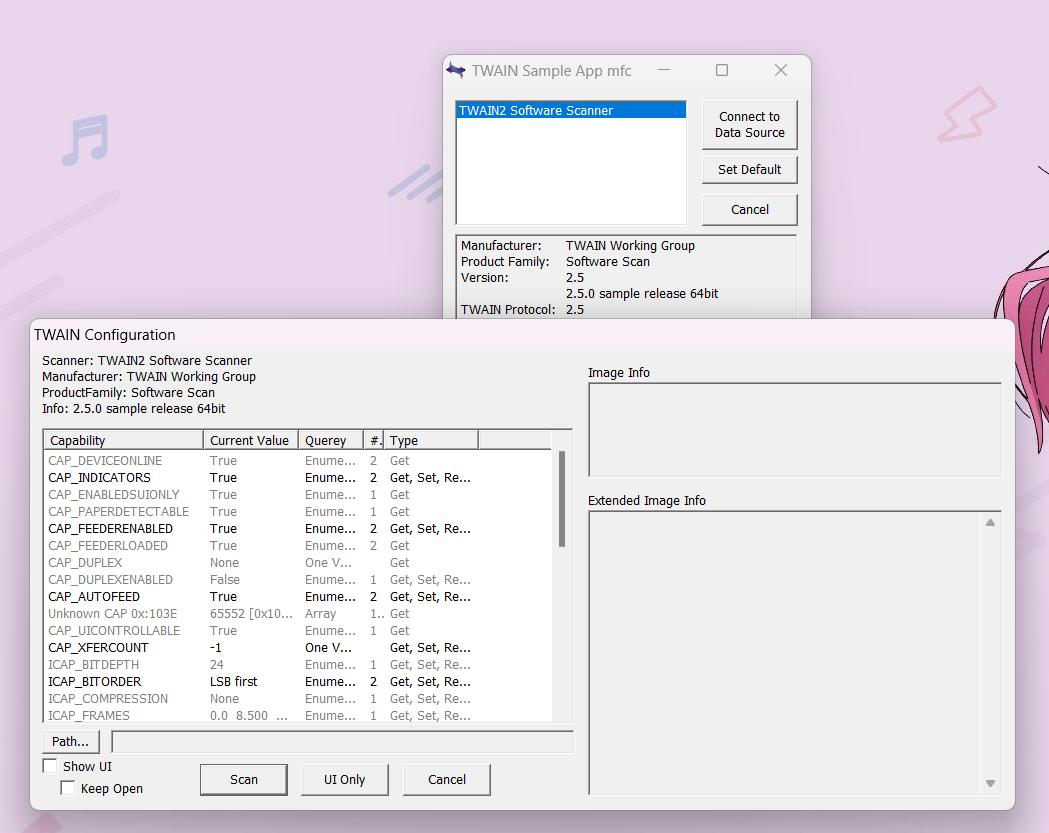Select the CAP_ENABLEDSUIONLY row
1049x833 pixels.
point(298,494)
